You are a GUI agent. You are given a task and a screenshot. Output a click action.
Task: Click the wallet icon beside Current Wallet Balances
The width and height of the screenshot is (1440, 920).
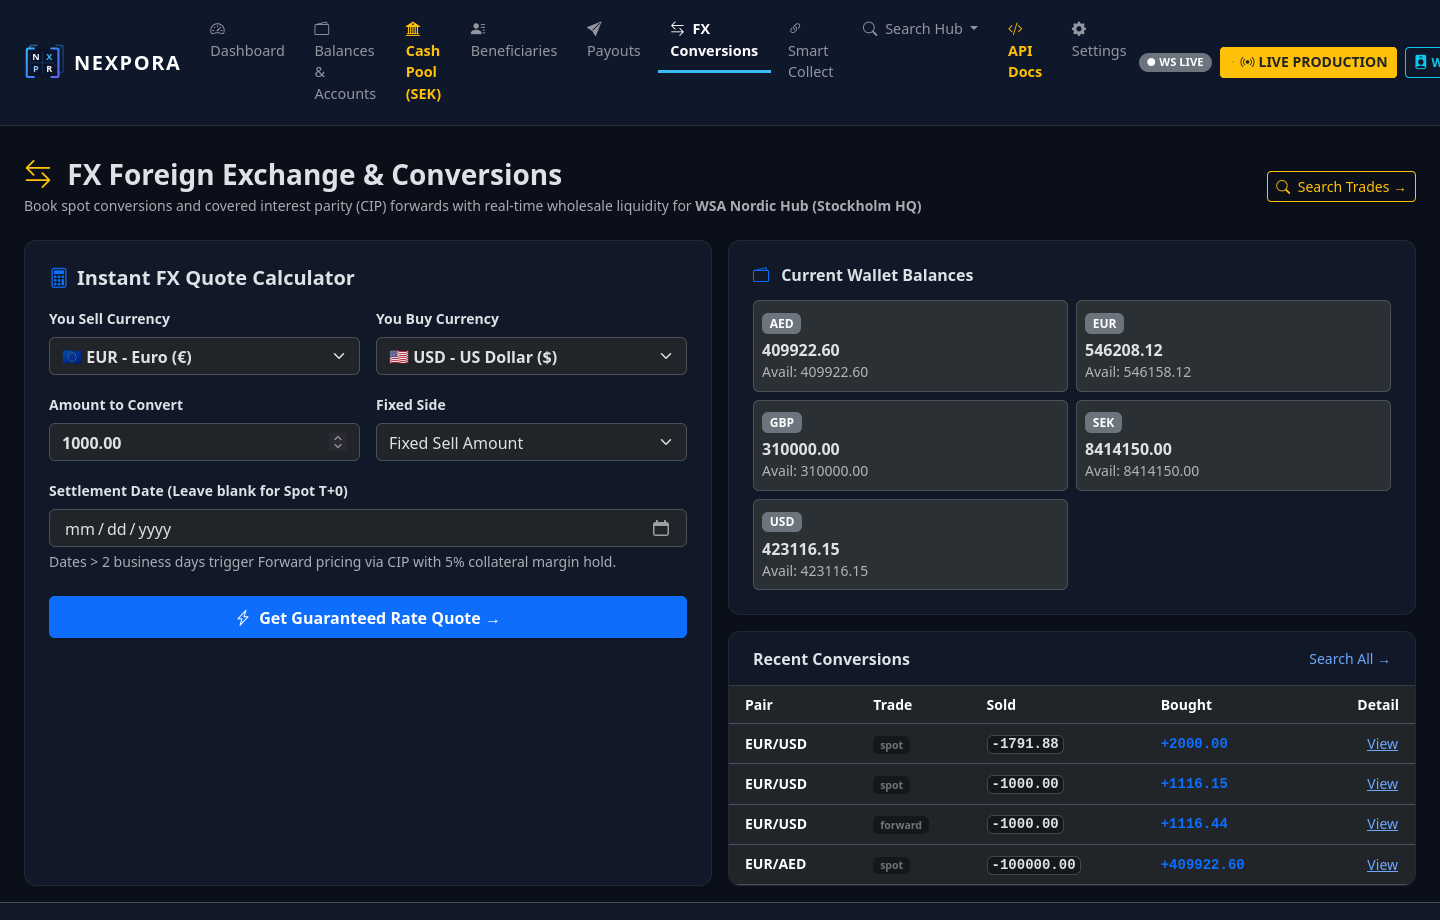(761, 275)
